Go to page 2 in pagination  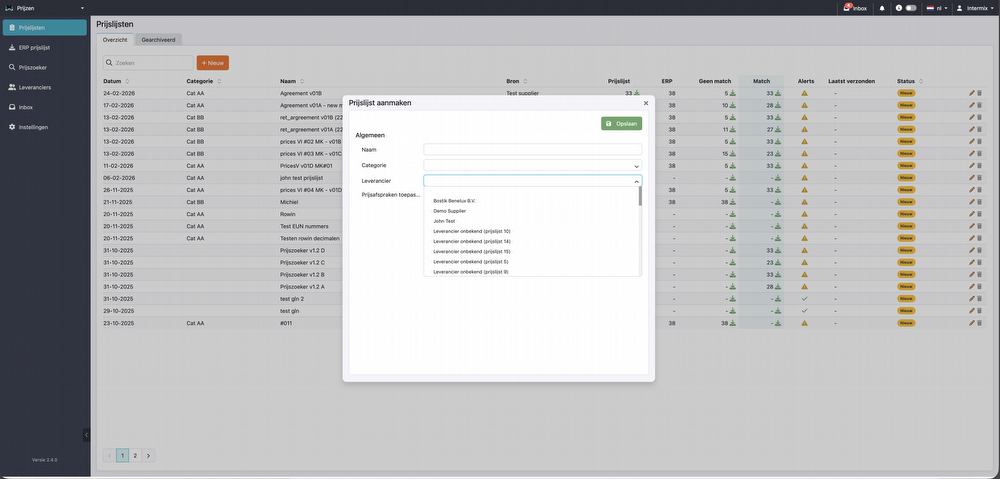(x=135, y=455)
